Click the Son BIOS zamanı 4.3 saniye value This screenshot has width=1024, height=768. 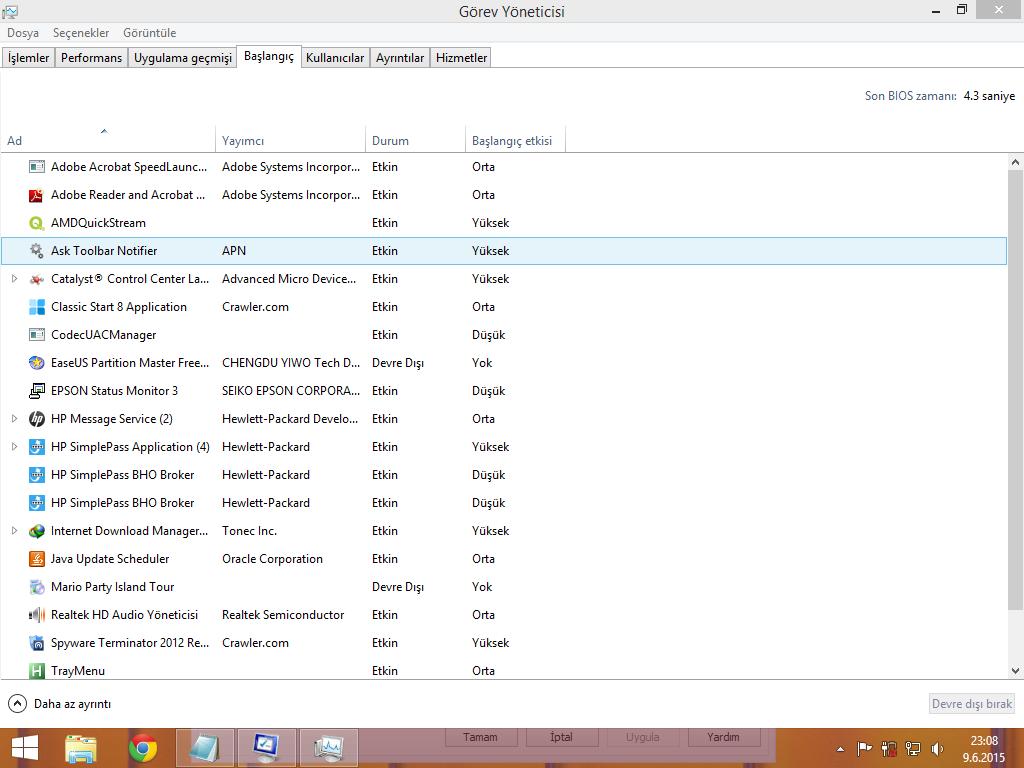click(x=989, y=95)
